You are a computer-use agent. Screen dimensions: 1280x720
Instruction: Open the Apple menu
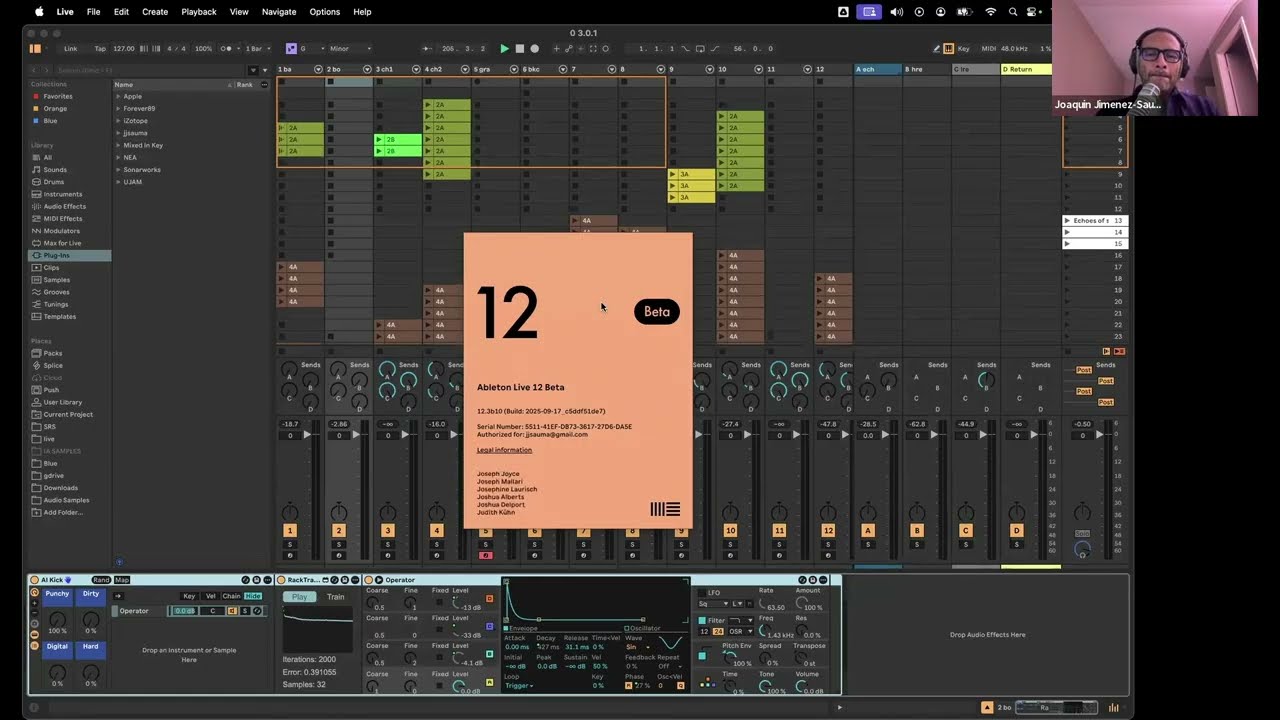tap(39, 12)
